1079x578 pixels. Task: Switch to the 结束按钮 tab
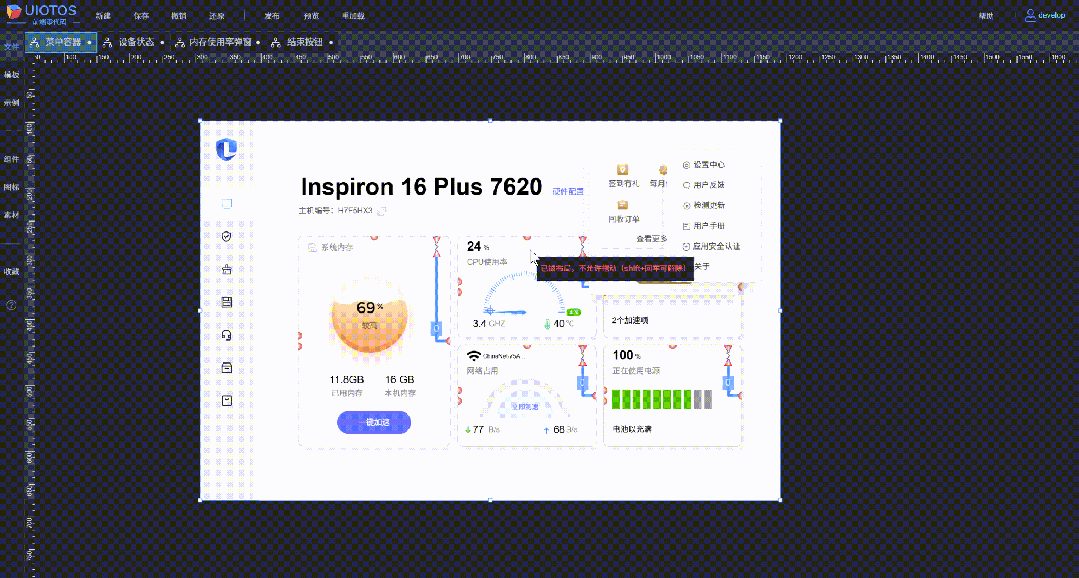pos(302,42)
